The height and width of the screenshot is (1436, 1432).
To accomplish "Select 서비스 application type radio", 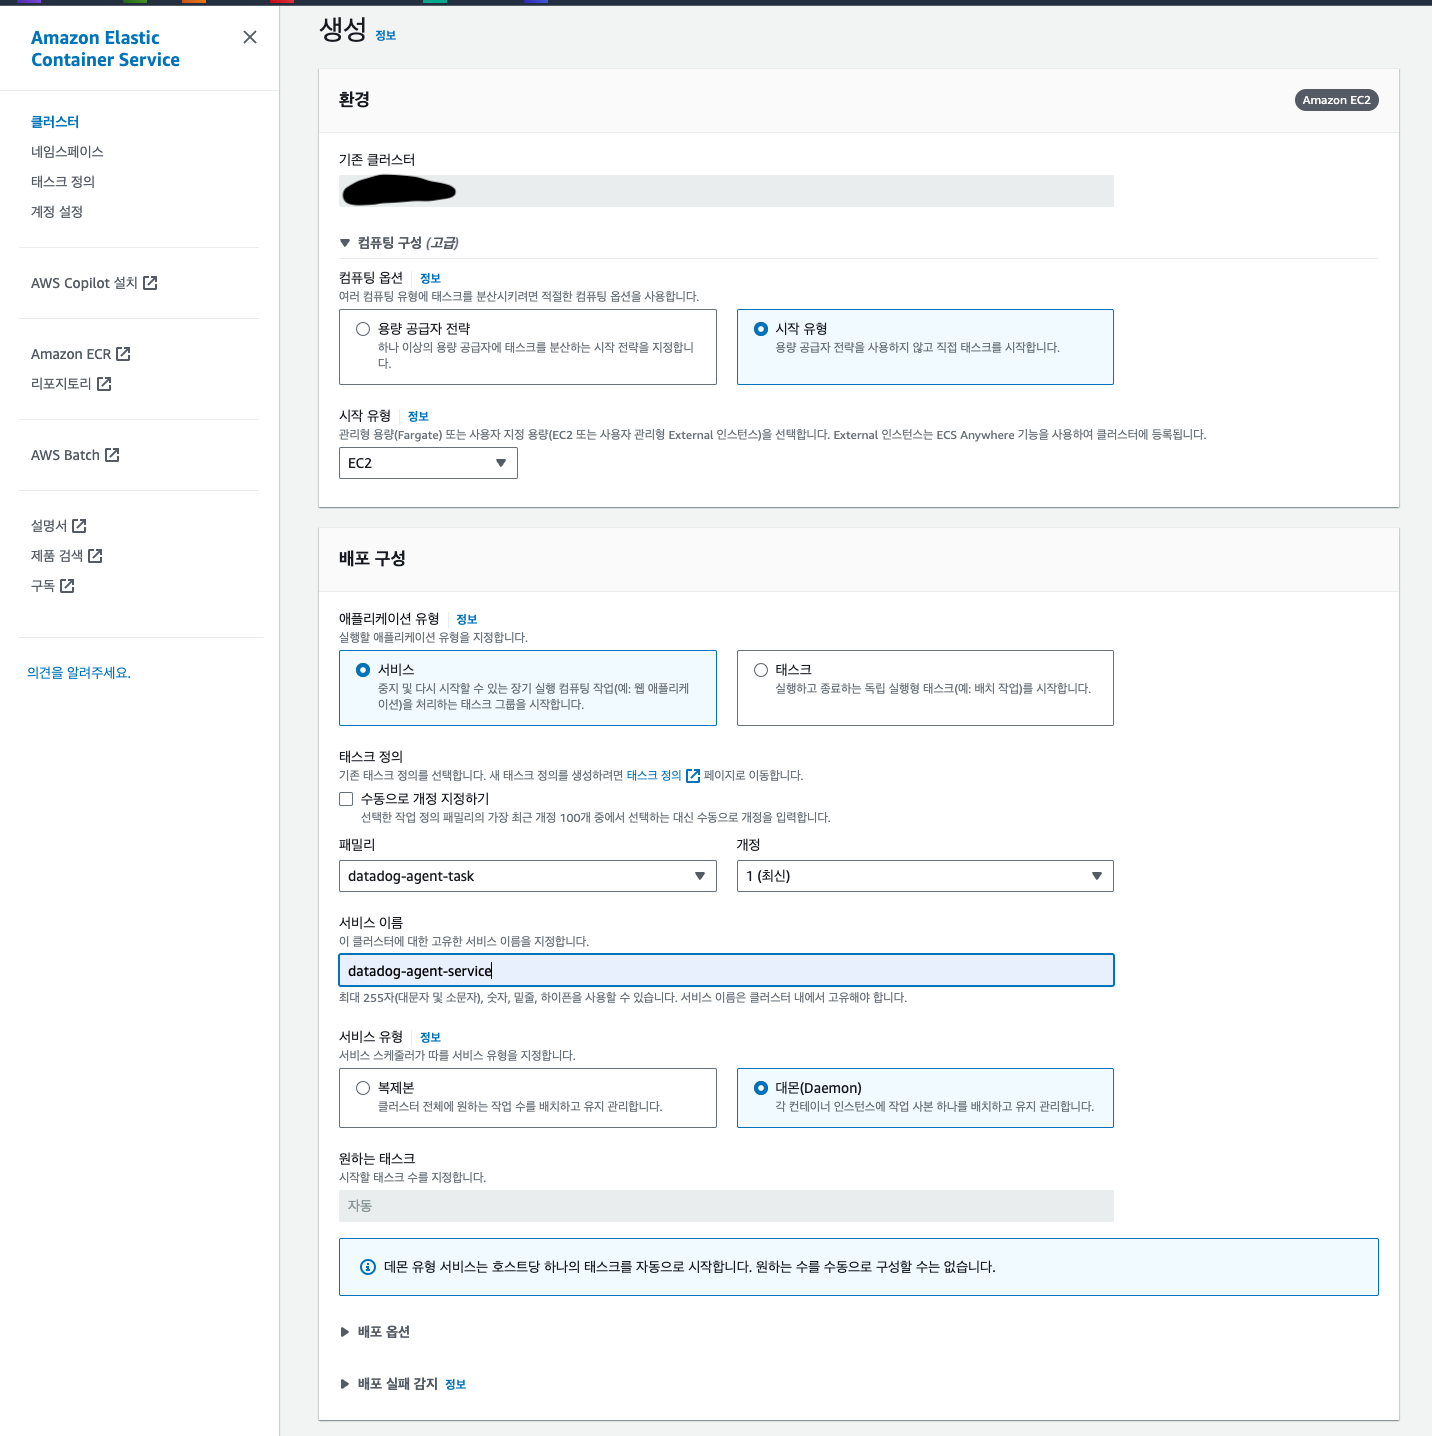I will point(363,669).
